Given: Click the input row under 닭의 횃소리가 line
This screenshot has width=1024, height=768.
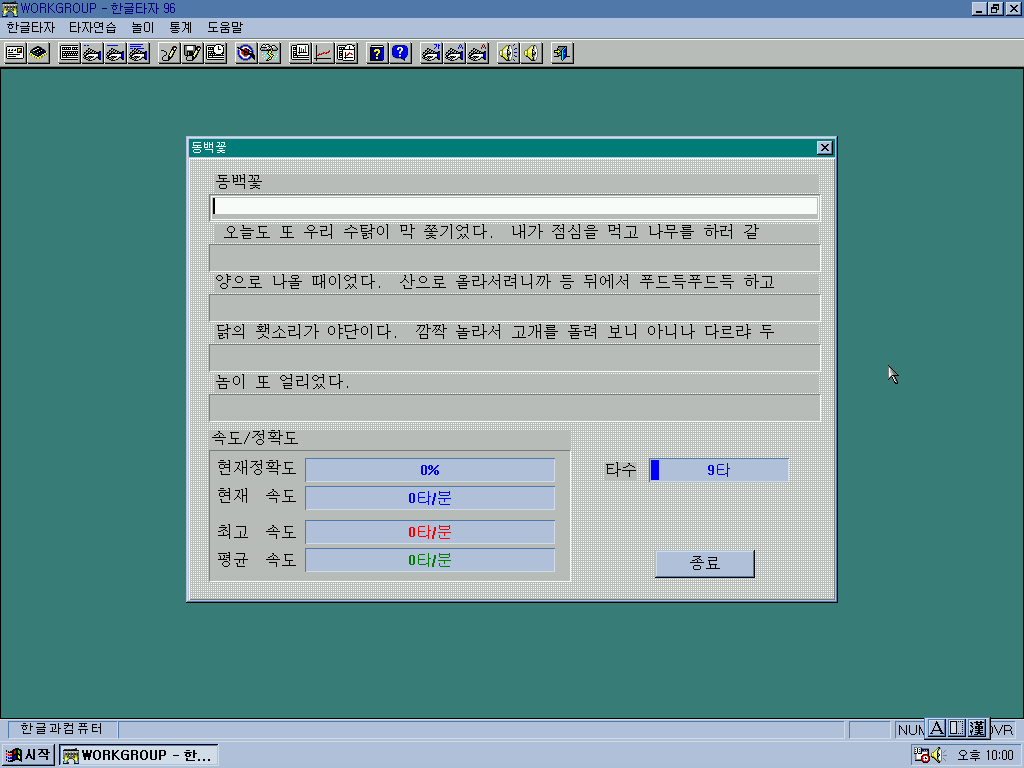Looking at the screenshot, I should 515,358.
